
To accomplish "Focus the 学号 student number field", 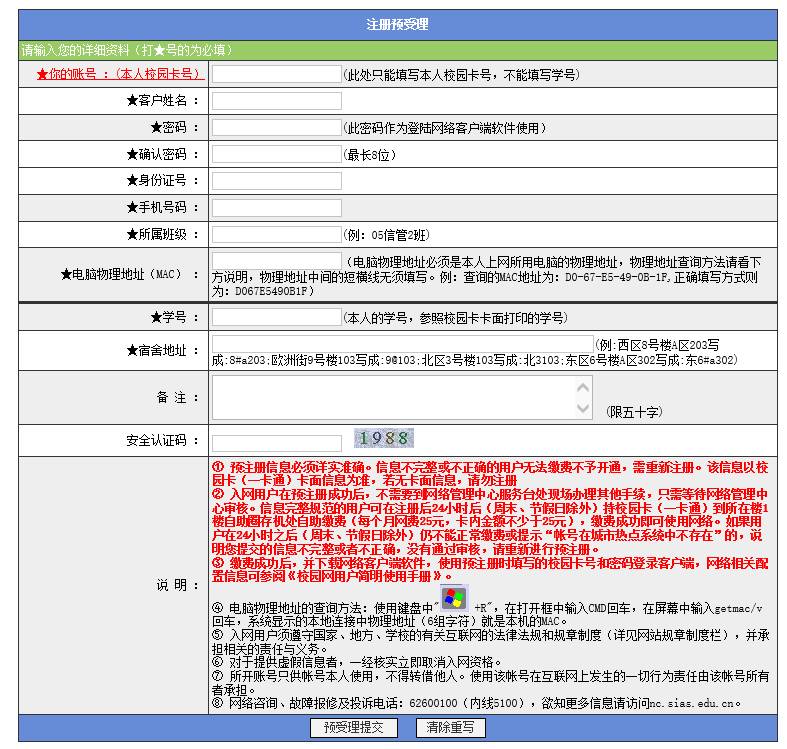I will coord(276,317).
